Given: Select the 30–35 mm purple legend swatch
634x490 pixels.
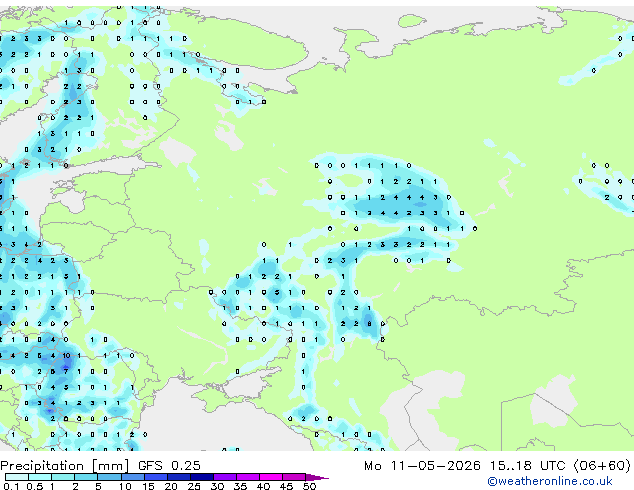Looking at the screenshot, I should click(x=225, y=477).
